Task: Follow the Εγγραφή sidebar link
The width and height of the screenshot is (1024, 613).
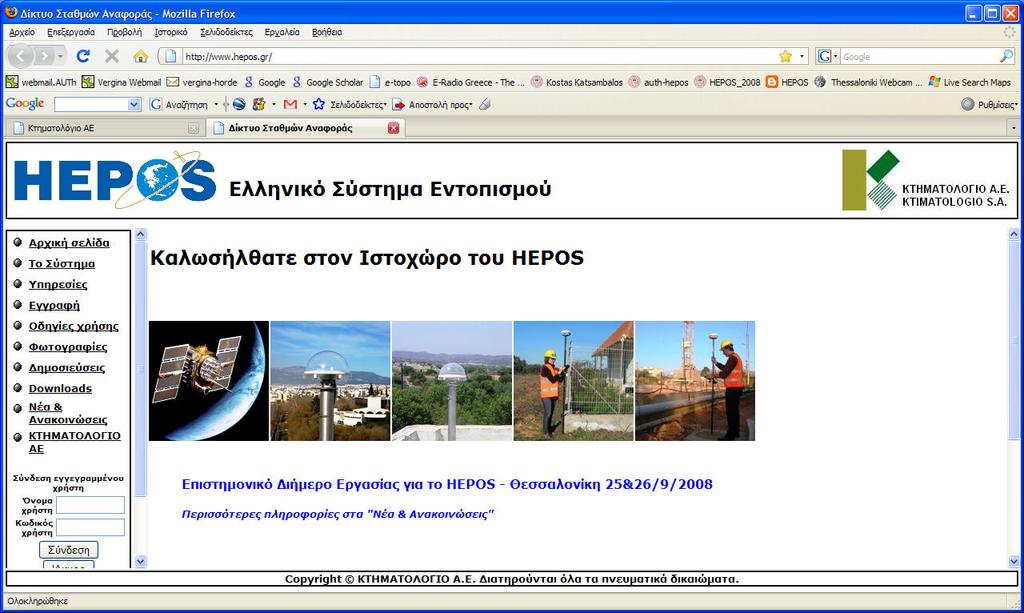Action: pyautogui.click(x=54, y=306)
